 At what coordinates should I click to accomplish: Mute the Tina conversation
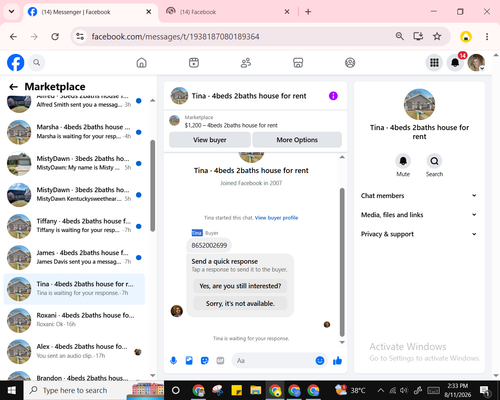pyautogui.click(x=403, y=161)
